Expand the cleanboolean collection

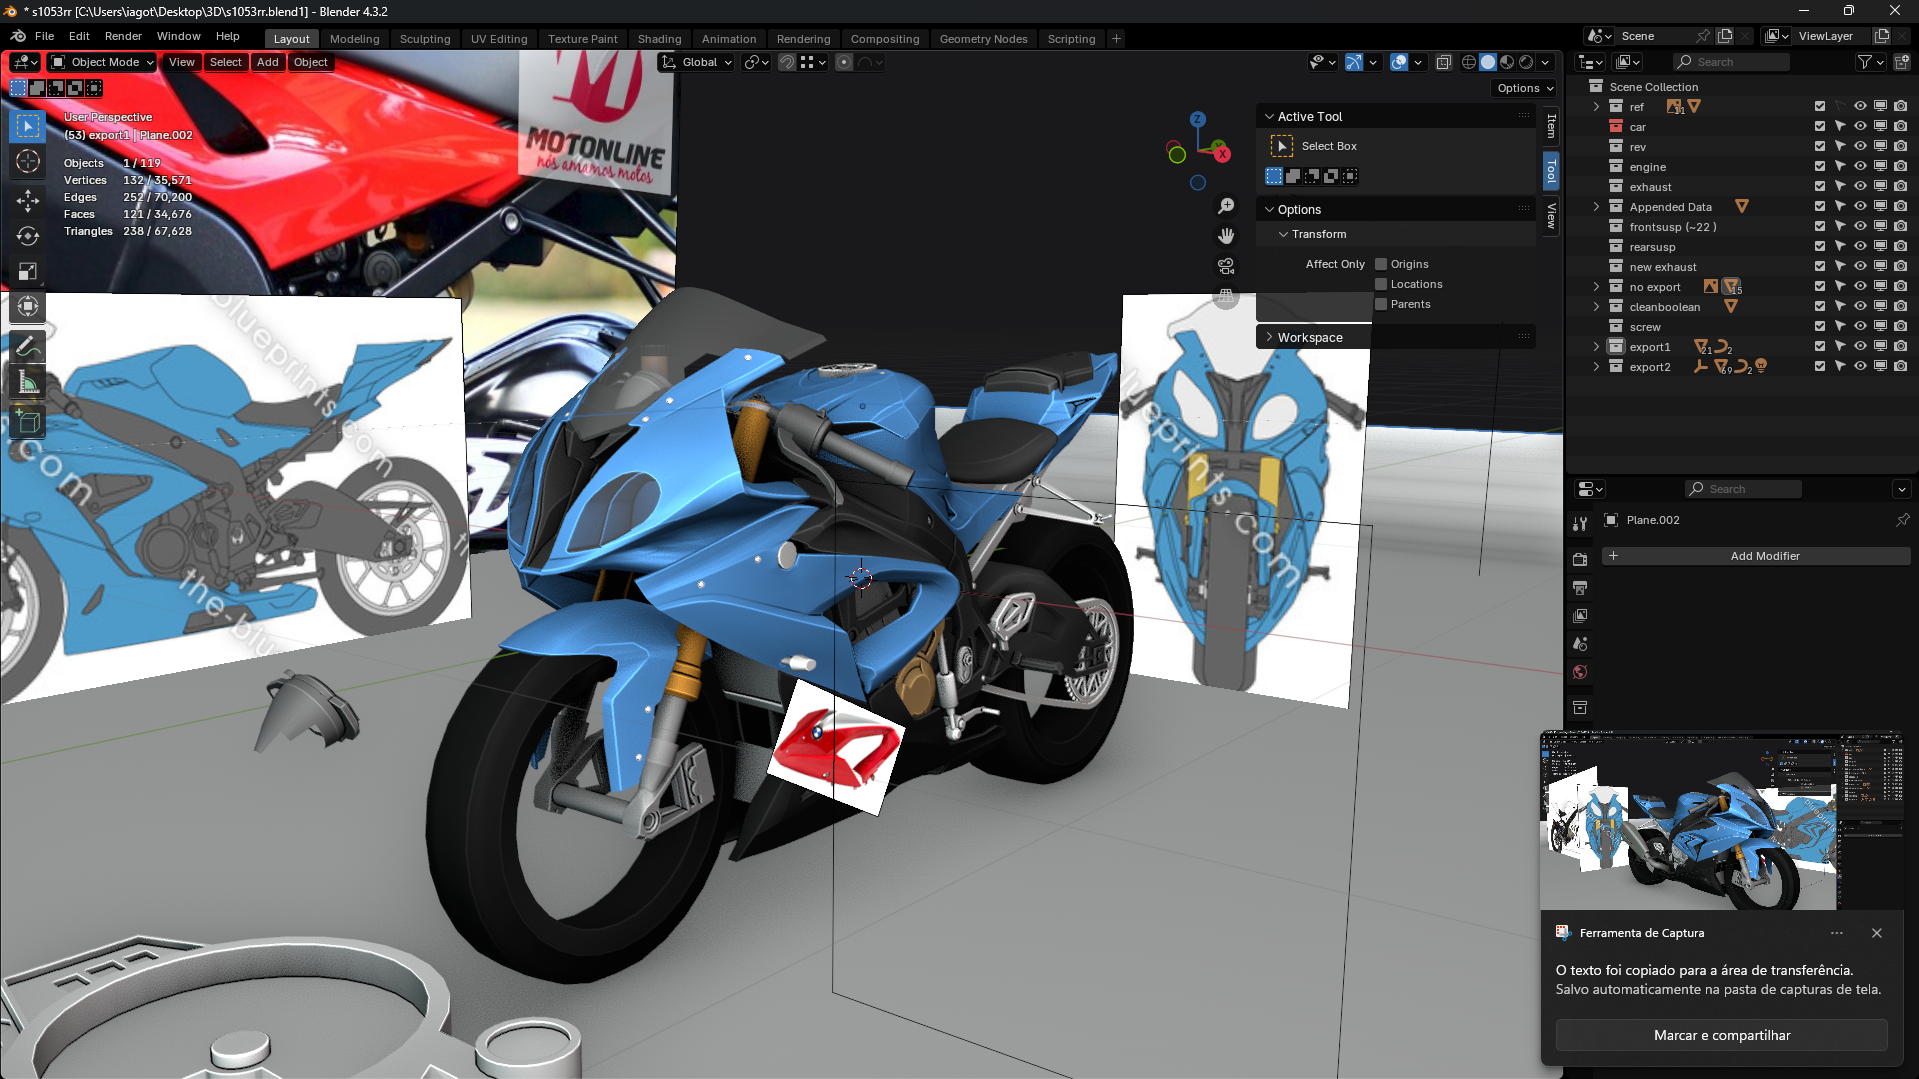[1596, 307]
